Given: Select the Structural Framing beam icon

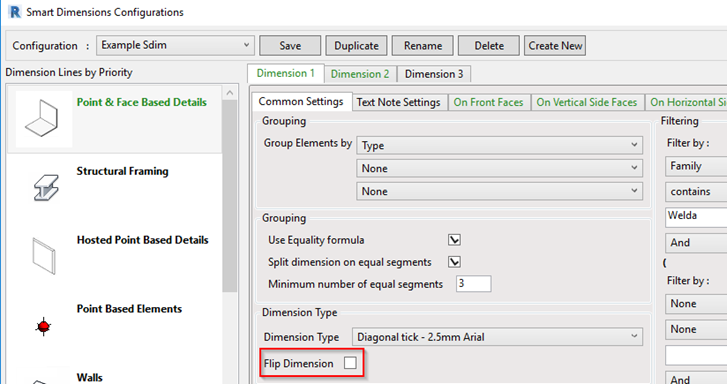Looking at the screenshot, I should point(45,188).
